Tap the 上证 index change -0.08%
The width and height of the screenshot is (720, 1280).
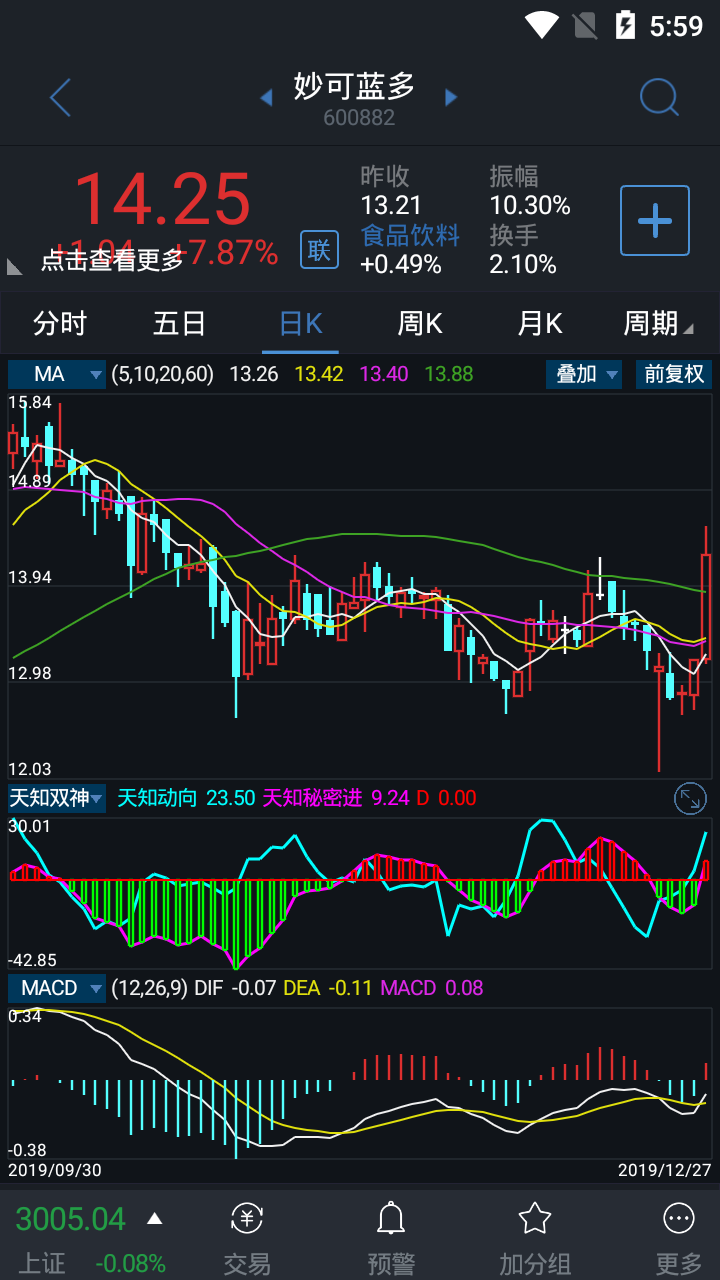pyautogui.click(x=131, y=1263)
